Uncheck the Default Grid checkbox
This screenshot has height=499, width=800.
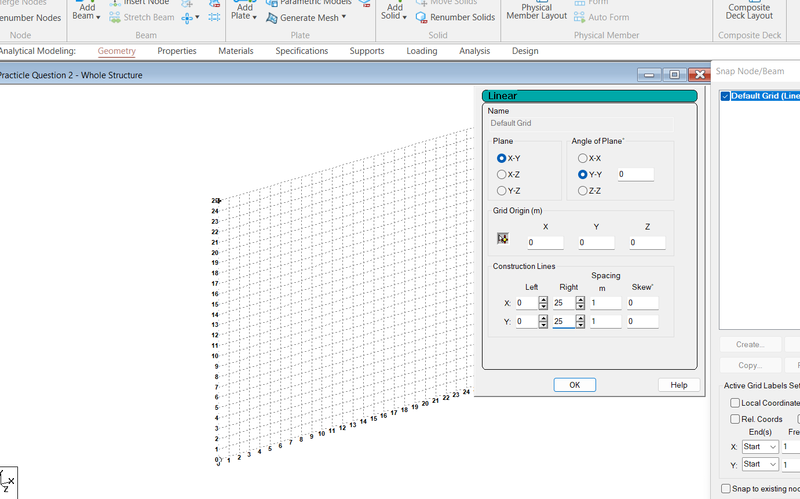tap(725, 96)
